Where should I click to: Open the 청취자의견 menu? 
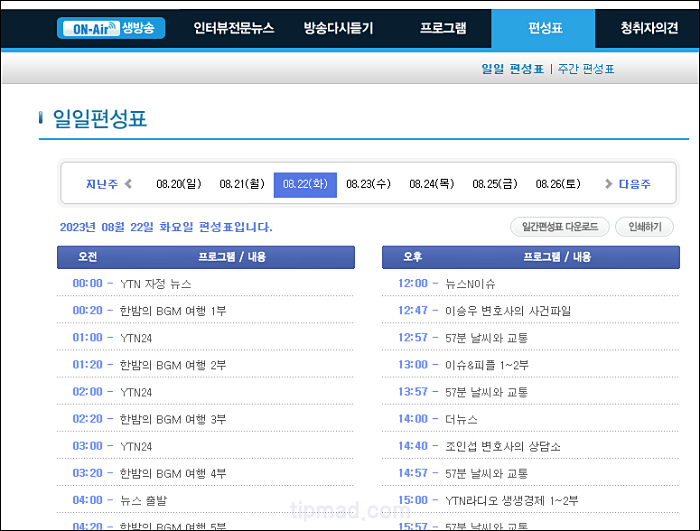[x=648, y=29]
